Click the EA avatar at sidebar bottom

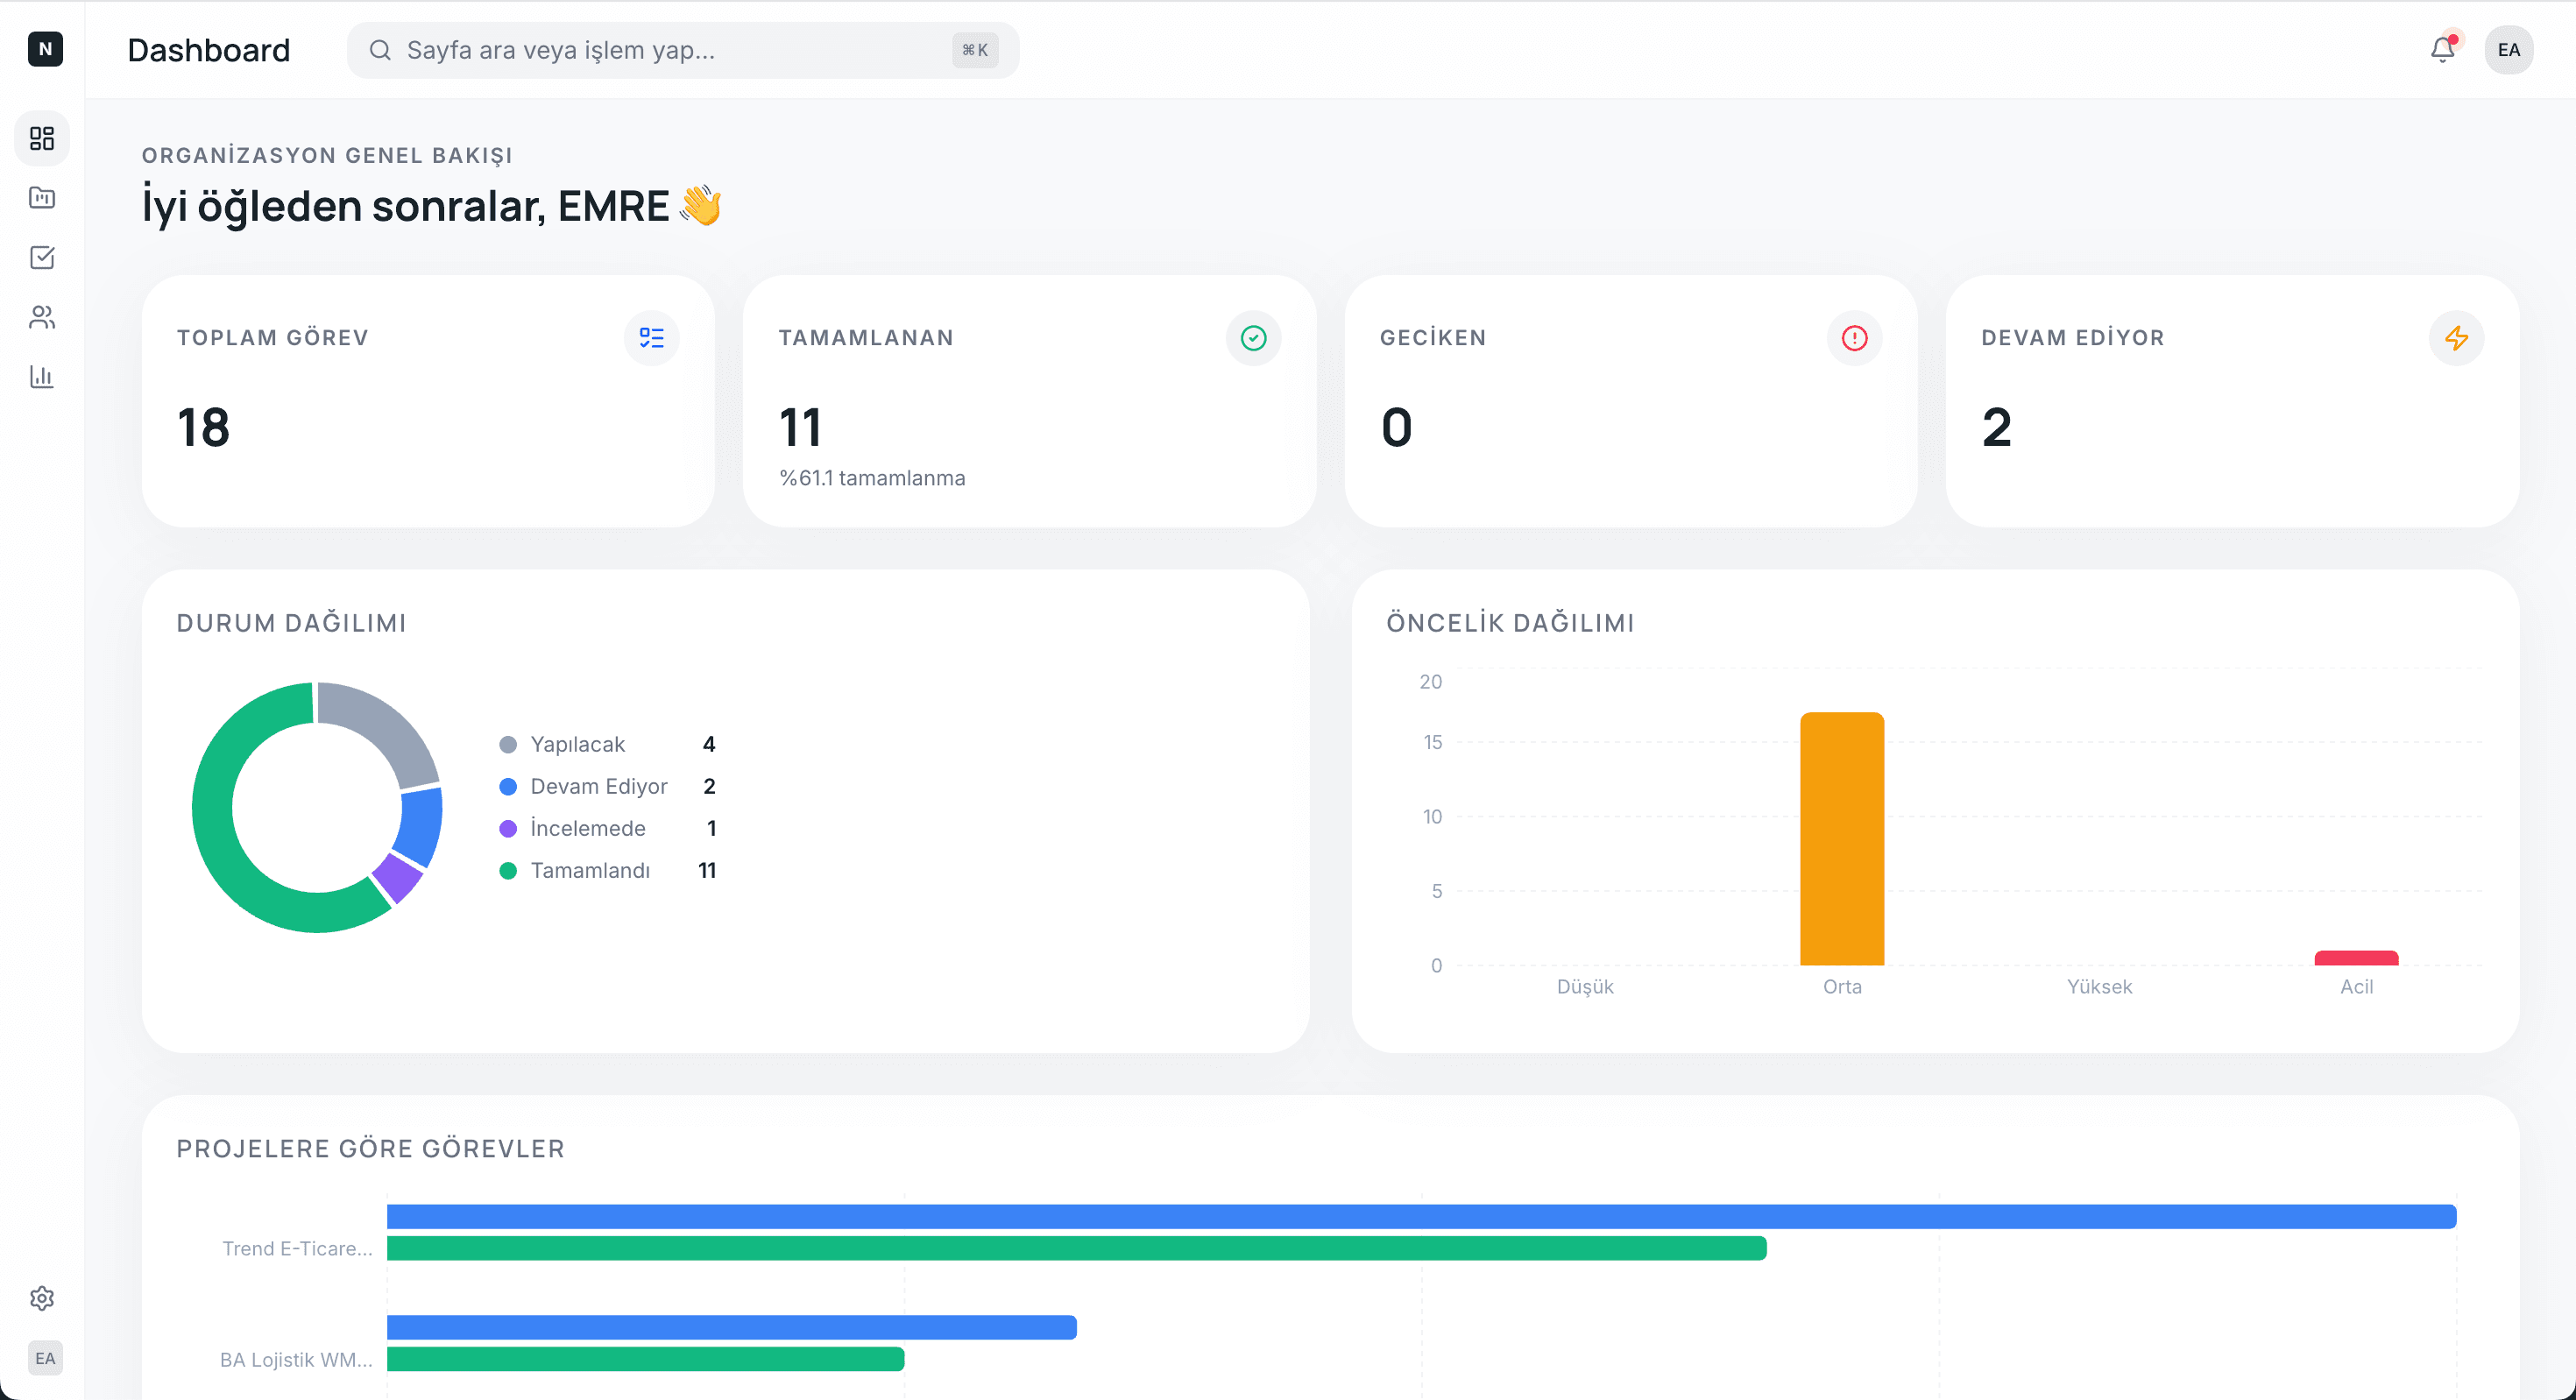[45, 1357]
